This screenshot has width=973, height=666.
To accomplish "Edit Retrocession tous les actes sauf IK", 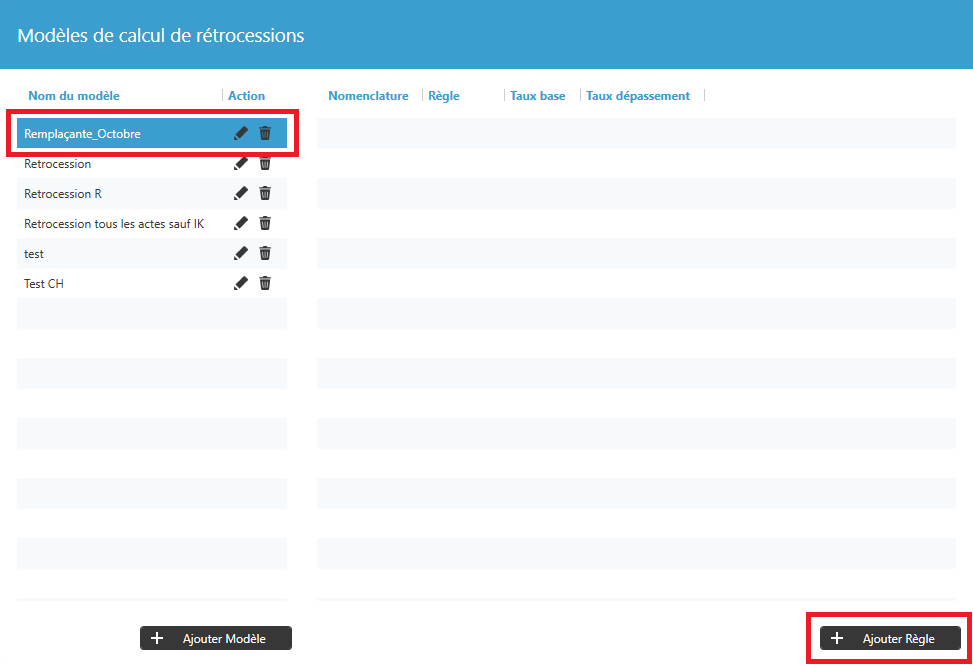I will (240, 223).
